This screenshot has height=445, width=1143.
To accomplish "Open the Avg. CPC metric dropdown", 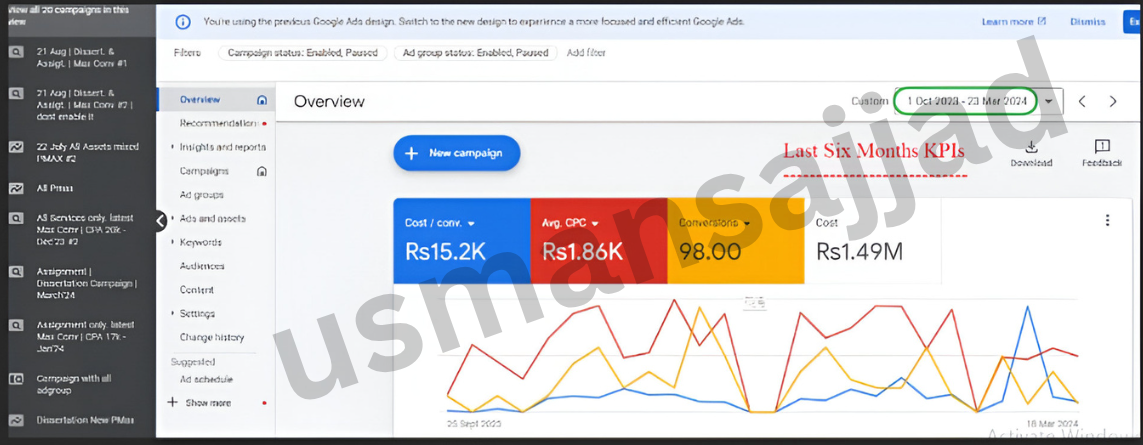I will [x=595, y=223].
